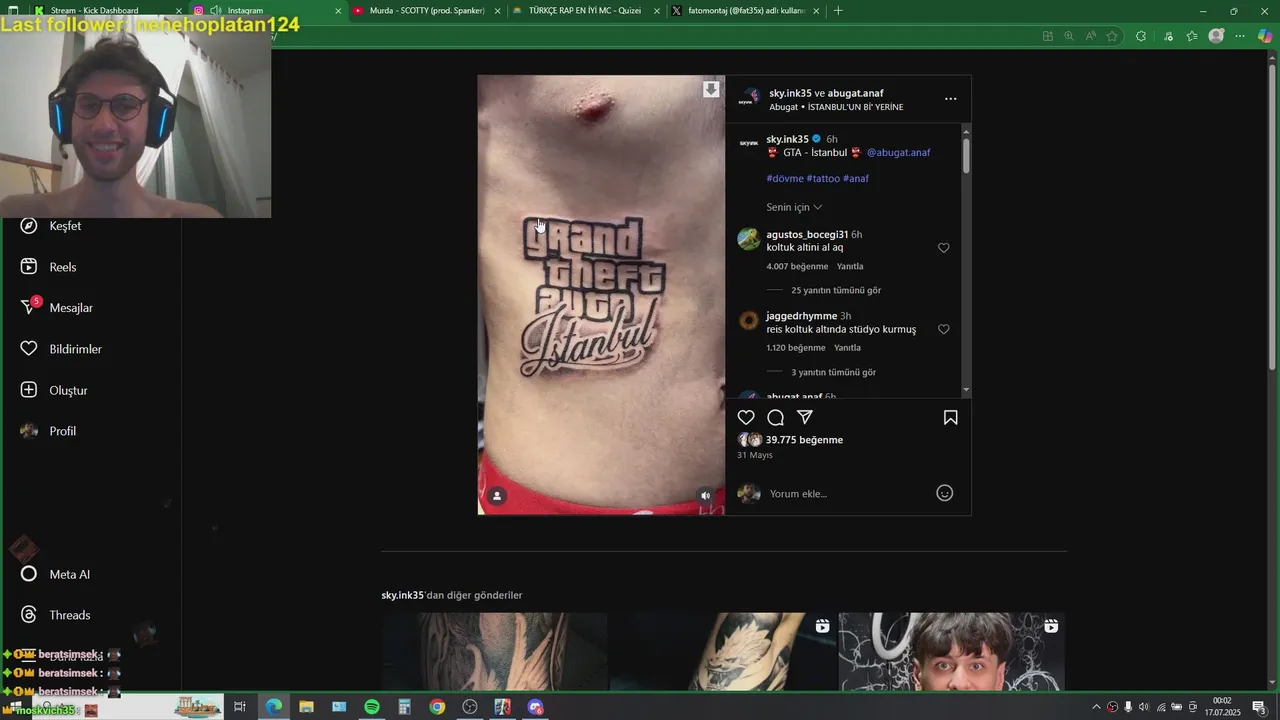This screenshot has height=720, width=1280.
Task: Like jaggedrhymme's comment
Action: tap(944, 329)
